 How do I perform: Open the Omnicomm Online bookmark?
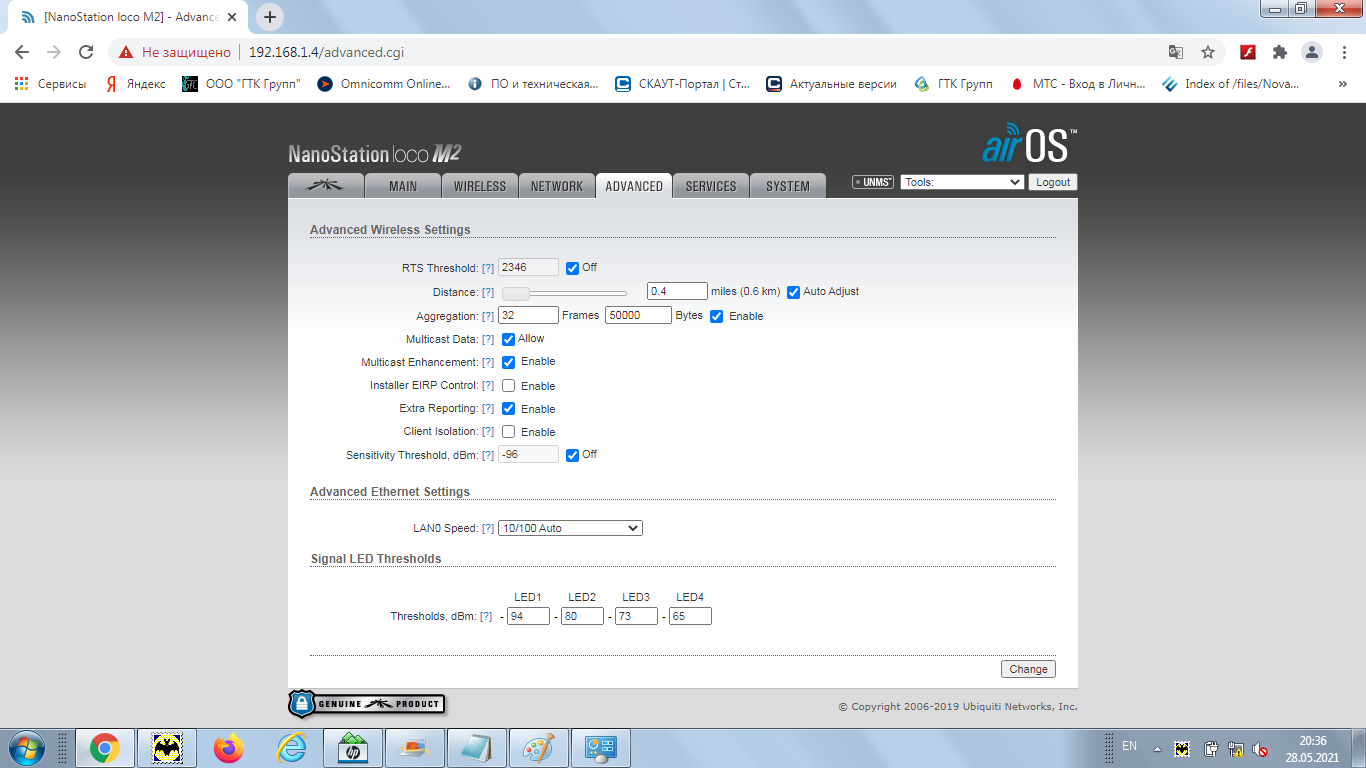point(384,84)
